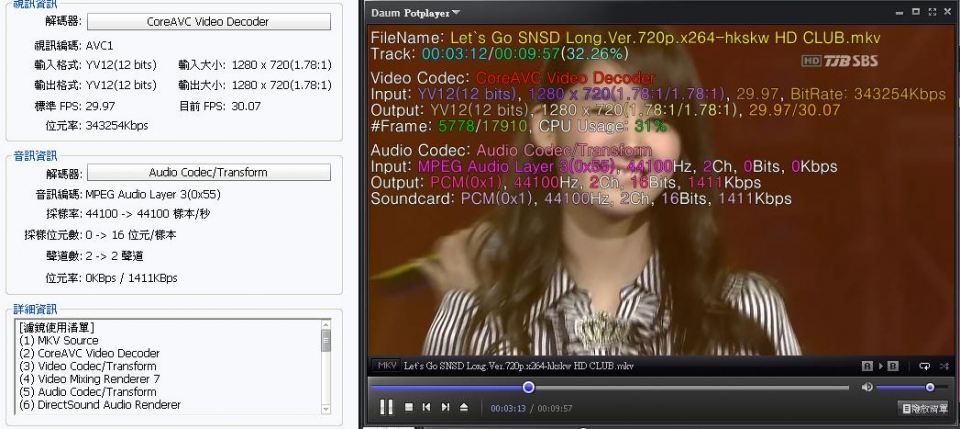Set repeat point A
The height and width of the screenshot is (429, 960).
click(867, 366)
